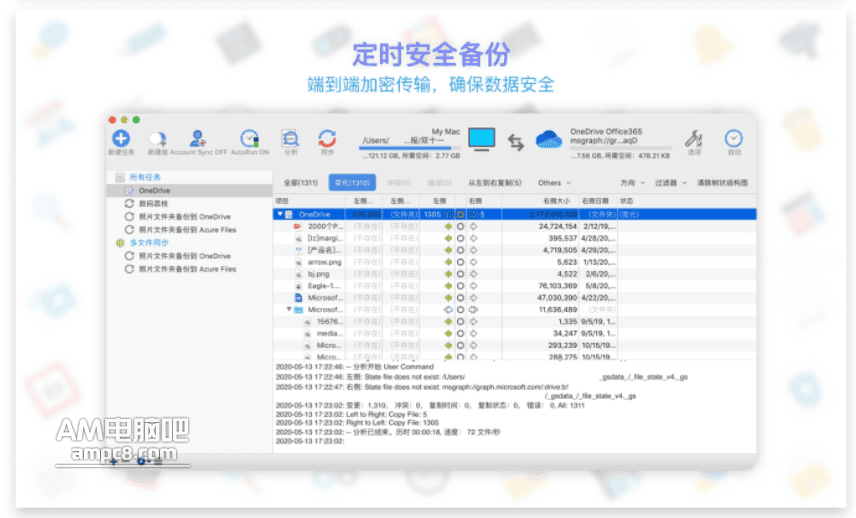The height and width of the screenshot is (518, 856).
Task: Open the 方向 dropdown
Action: point(632,182)
